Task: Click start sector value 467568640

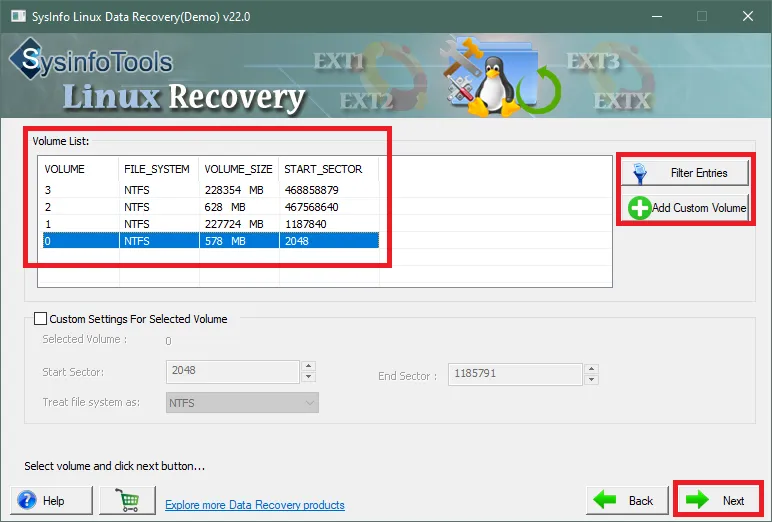Action: 311,207
